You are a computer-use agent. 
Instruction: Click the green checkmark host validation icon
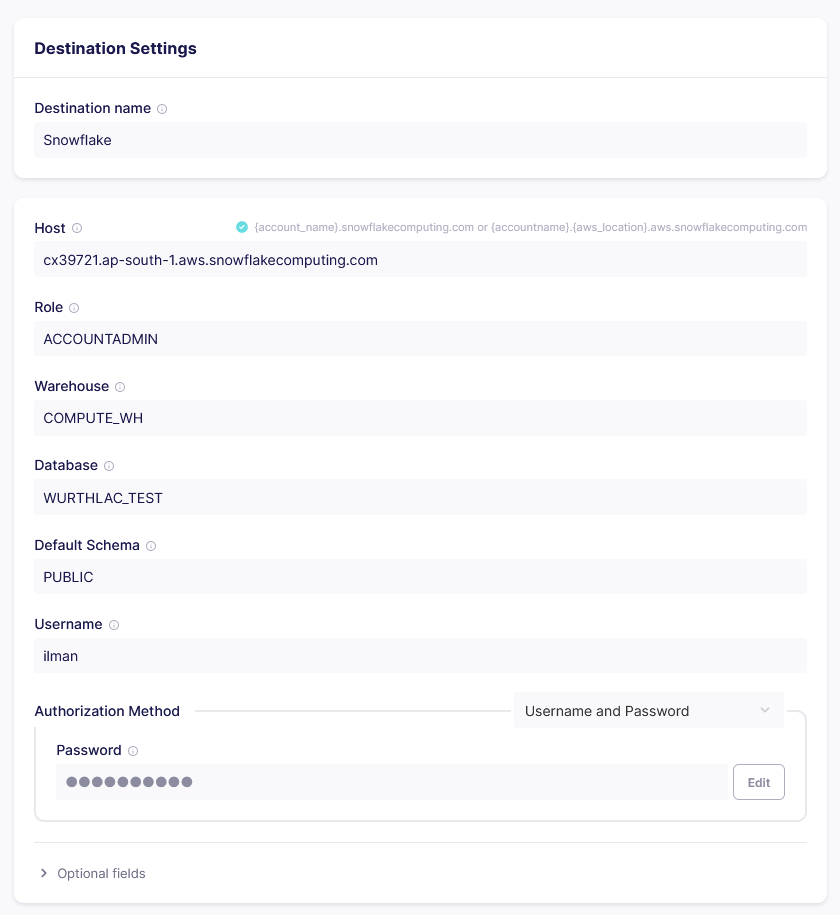242,227
